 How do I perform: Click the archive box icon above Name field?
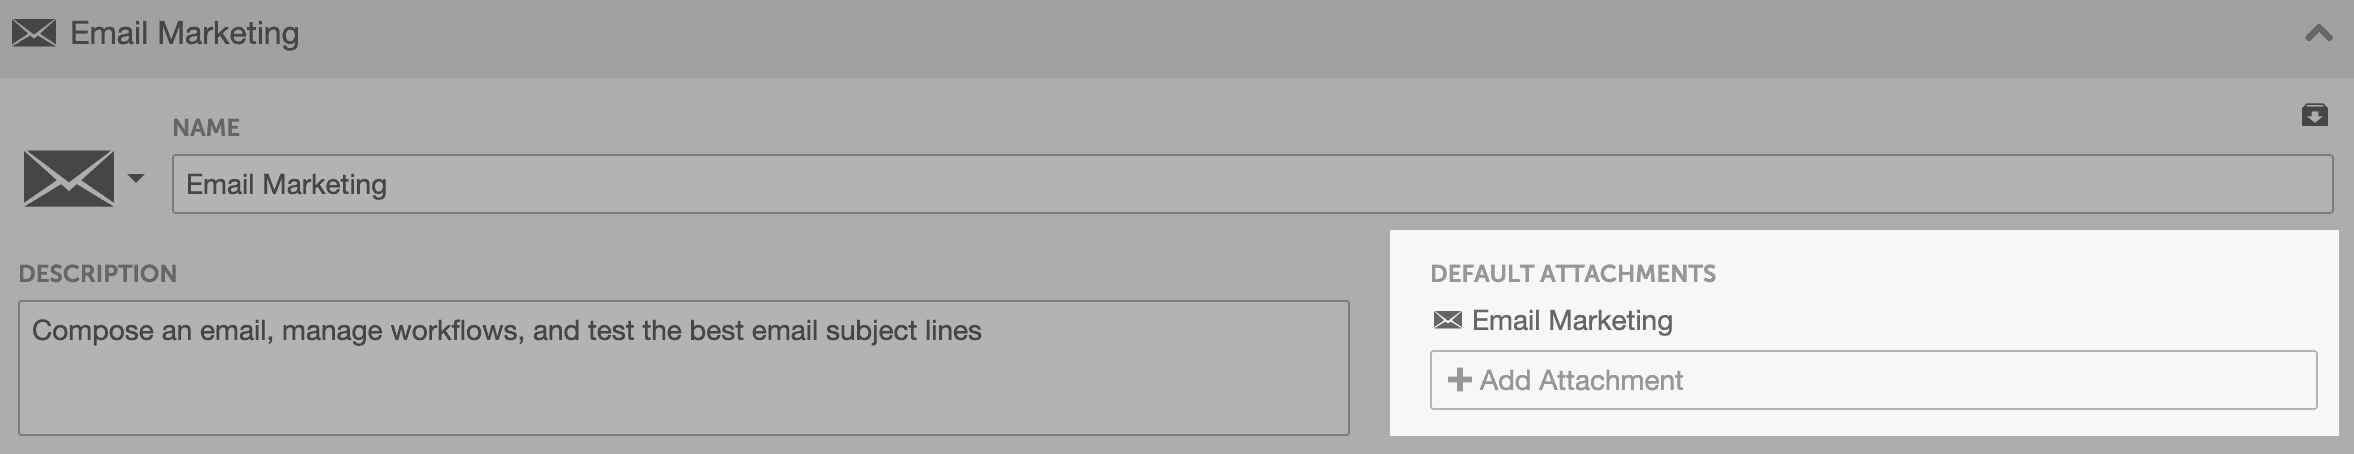(x=2314, y=115)
